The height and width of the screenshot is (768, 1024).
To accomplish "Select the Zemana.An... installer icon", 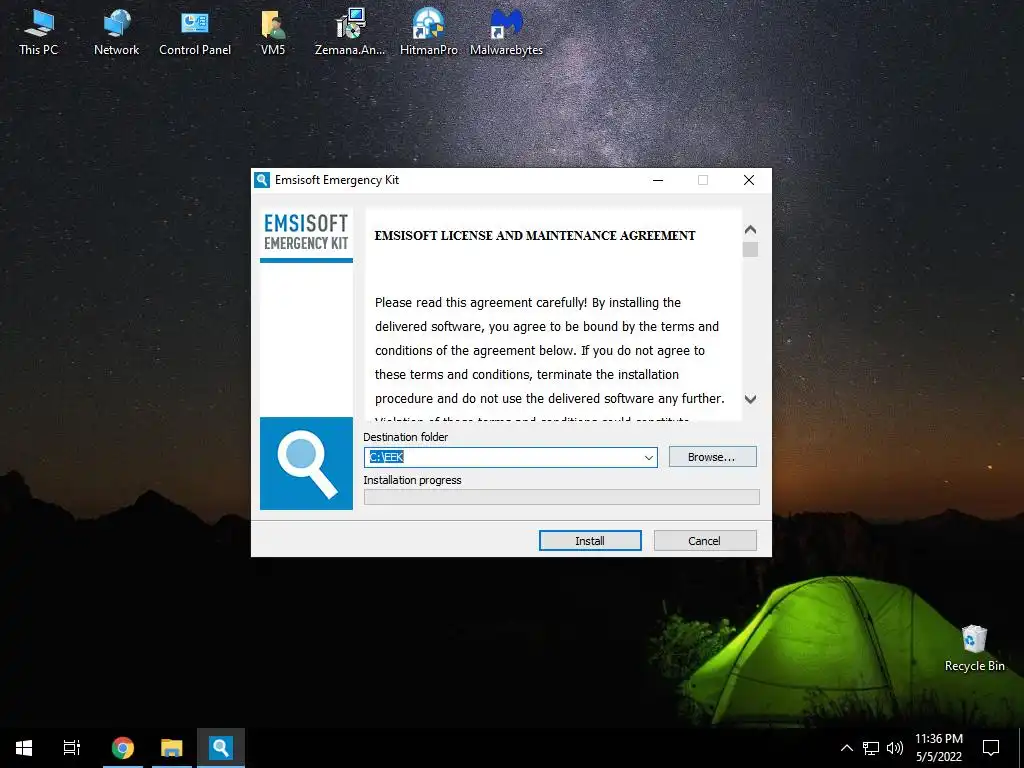I will click(x=350, y=33).
